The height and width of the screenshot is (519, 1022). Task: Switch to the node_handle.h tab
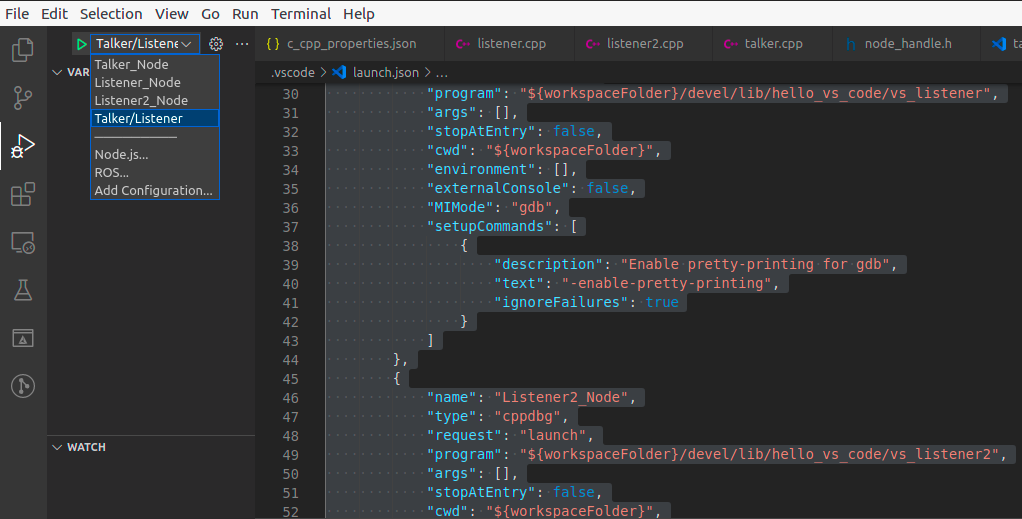click(x=907, y=44)
